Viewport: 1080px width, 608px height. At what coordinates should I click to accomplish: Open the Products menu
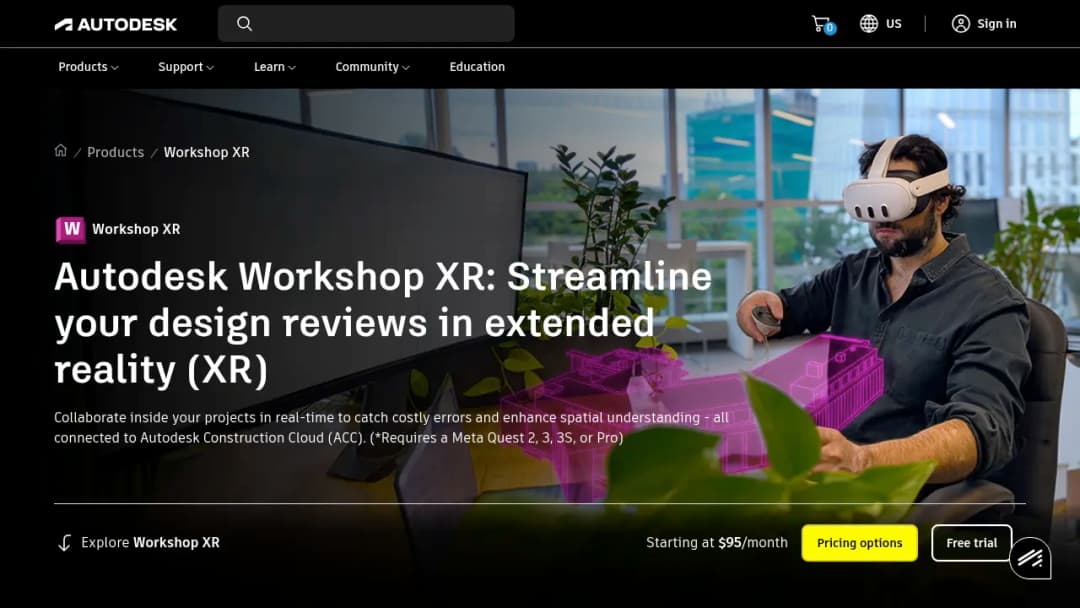pyautogui.click(x=88, y=67)
